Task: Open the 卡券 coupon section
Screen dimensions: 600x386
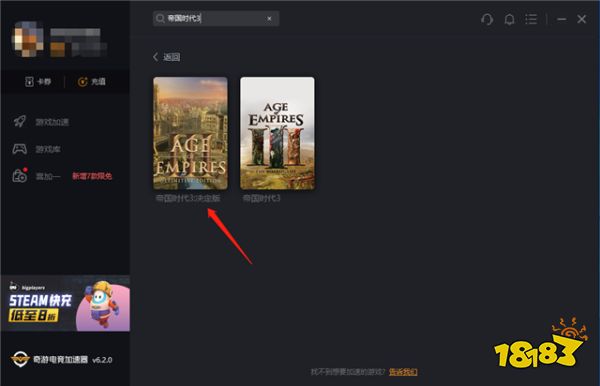Action: click(38, 81)
